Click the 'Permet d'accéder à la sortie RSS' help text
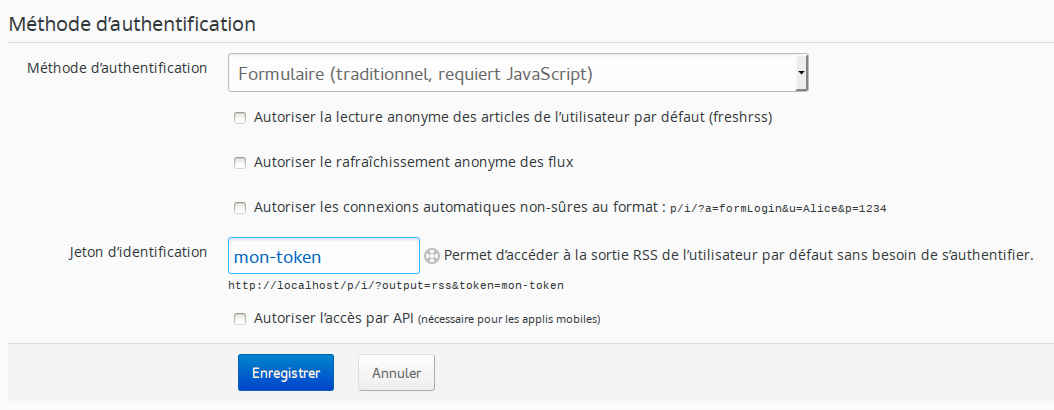The height and width of the screenshot is (410, 1054). click(738, 254)
